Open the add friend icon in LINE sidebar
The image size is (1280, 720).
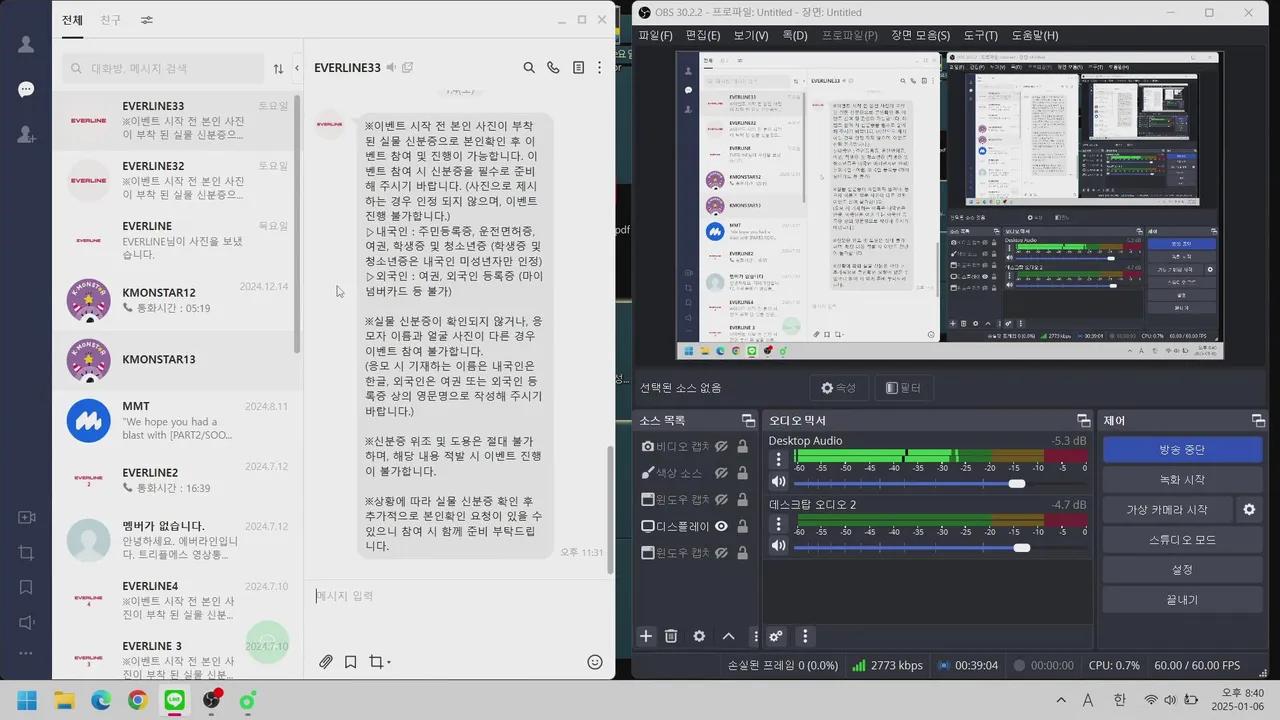[26, 134]
